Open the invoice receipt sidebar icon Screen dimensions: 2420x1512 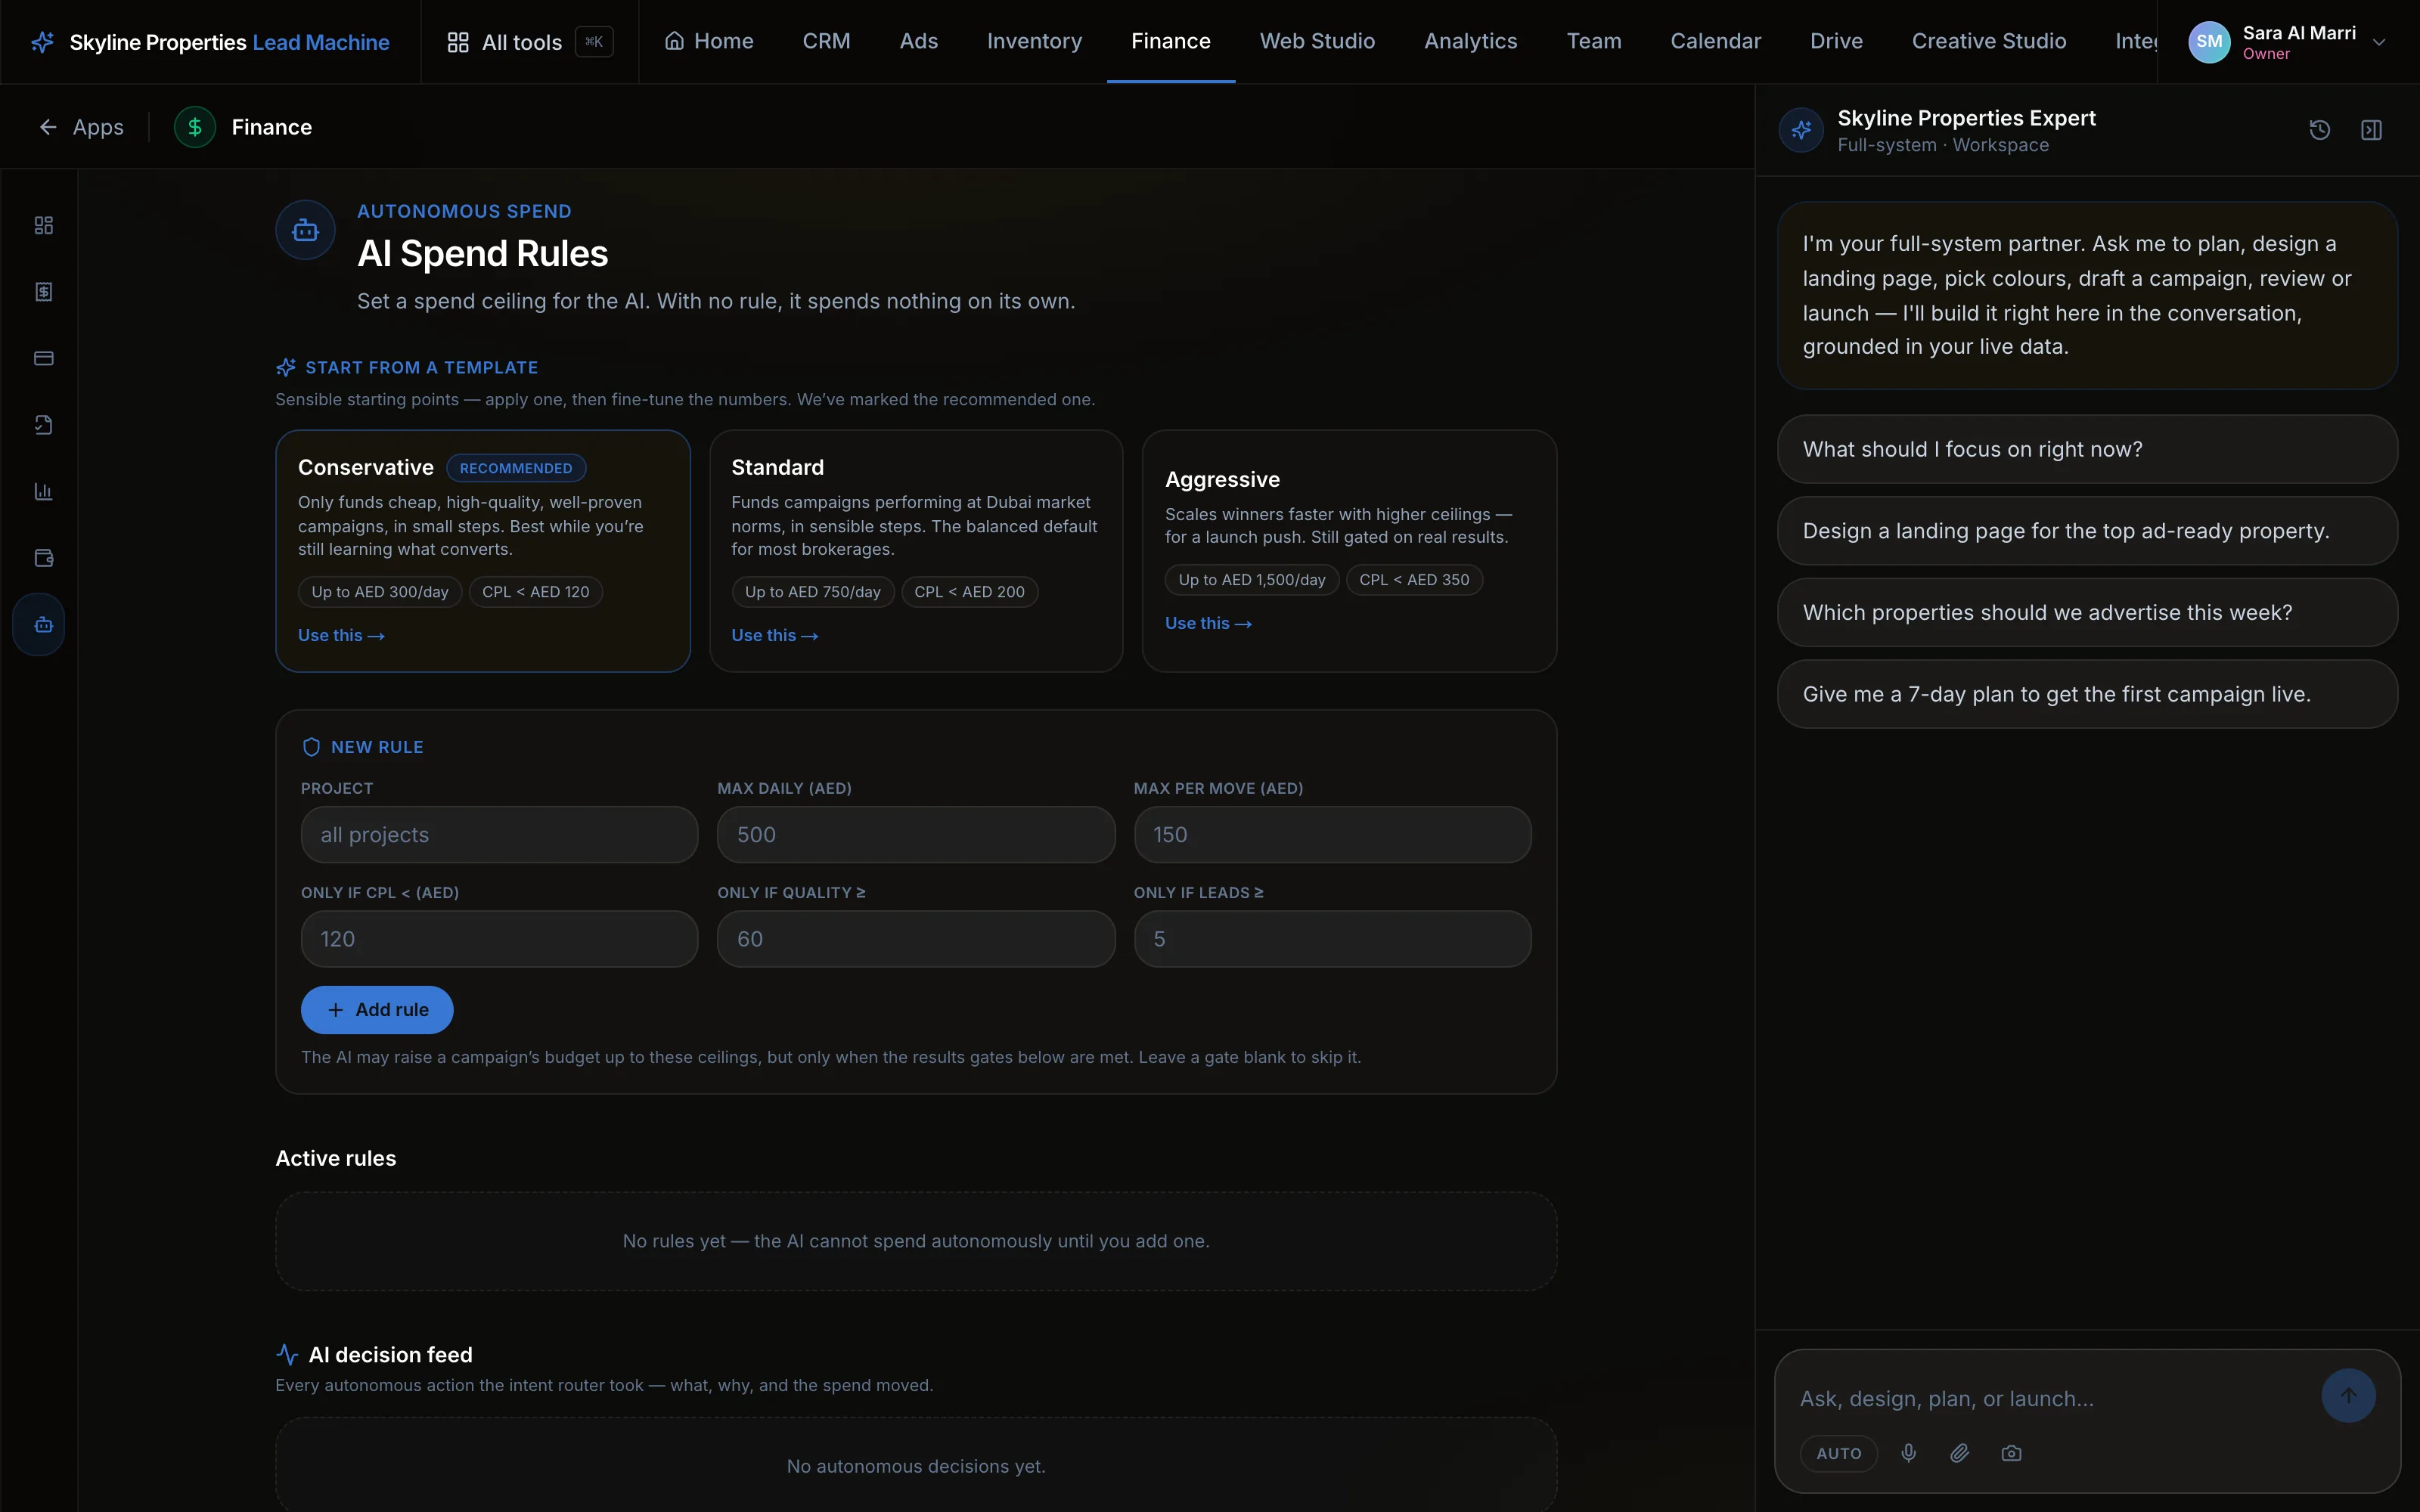click(43, 291)
